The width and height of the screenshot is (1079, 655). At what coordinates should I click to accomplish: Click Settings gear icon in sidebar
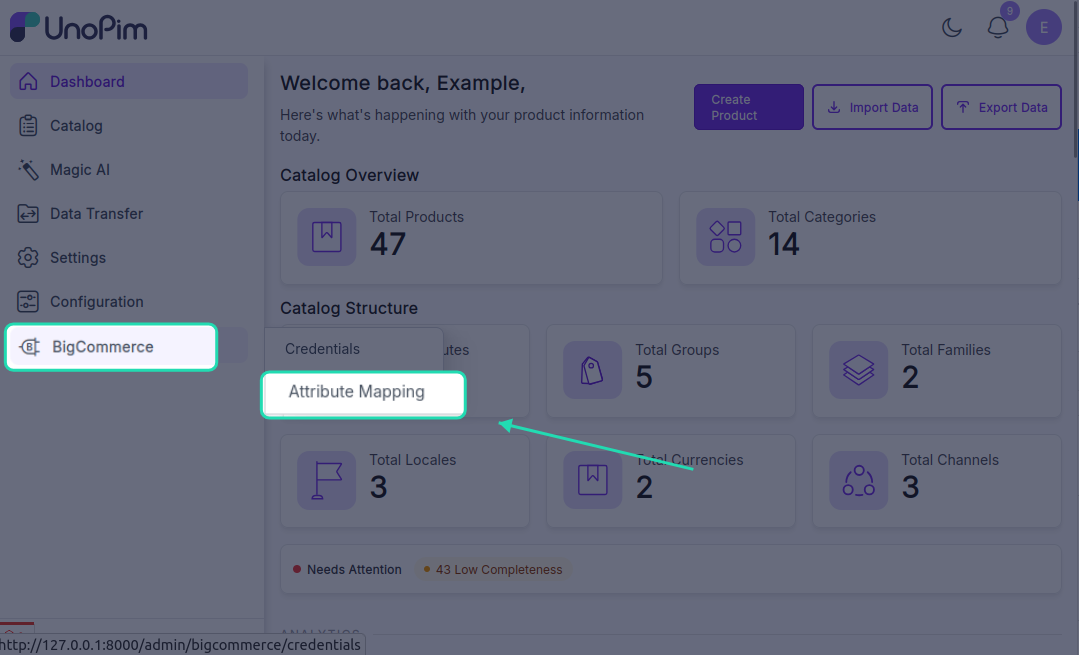coord(28,257)
